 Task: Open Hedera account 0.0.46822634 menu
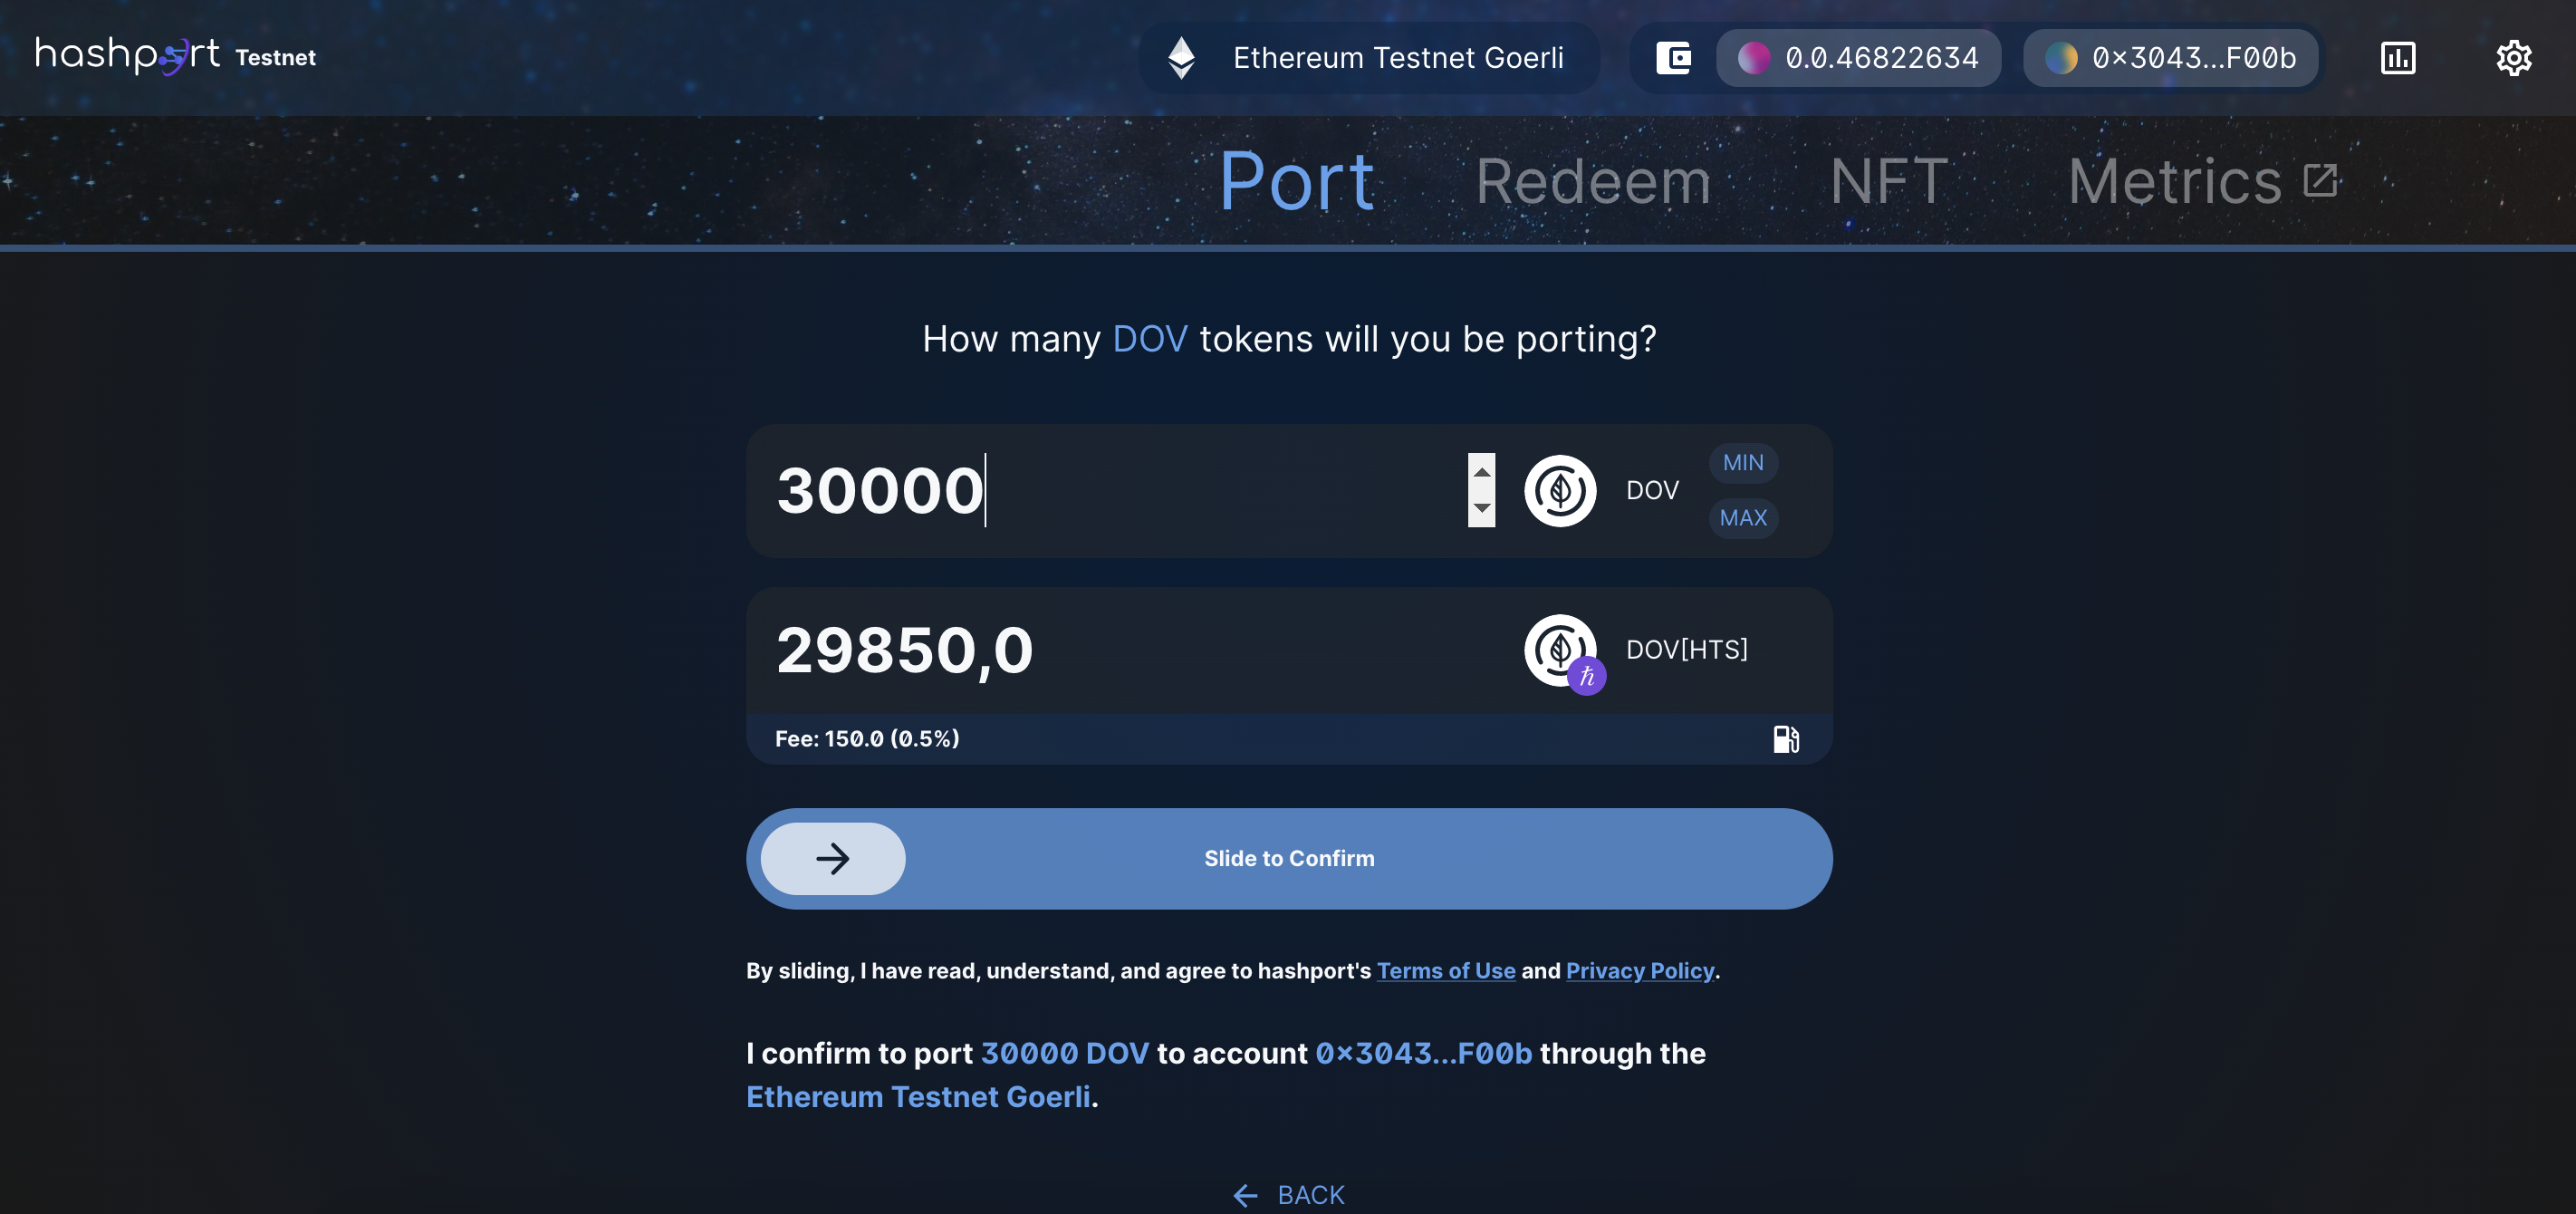[x=1858, y=58]
